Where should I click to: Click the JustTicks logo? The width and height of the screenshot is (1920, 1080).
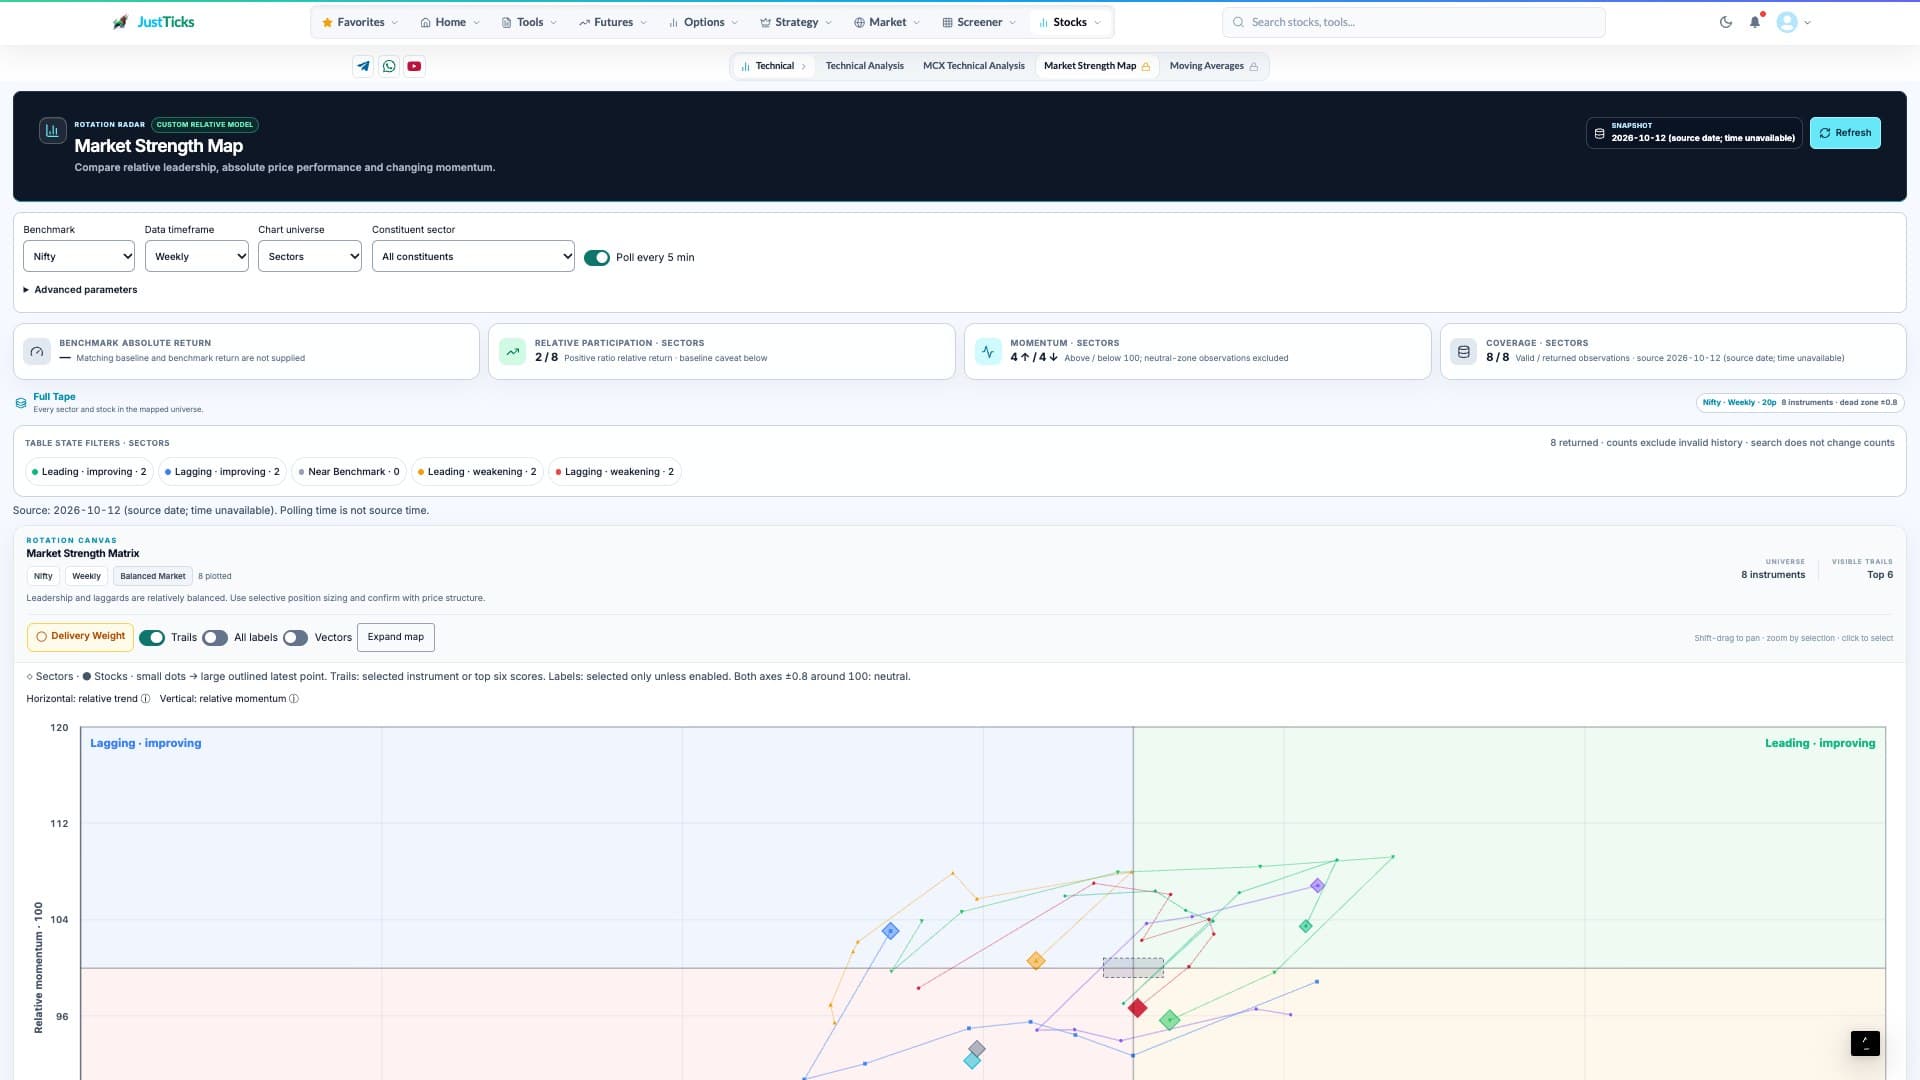point(154,22)
